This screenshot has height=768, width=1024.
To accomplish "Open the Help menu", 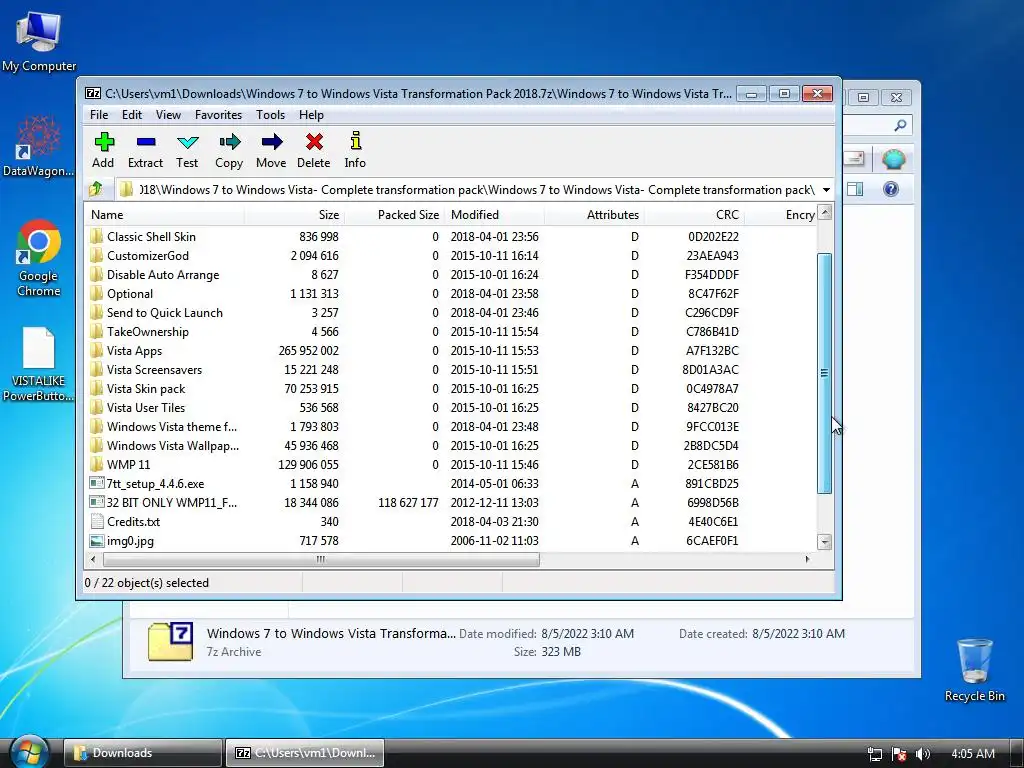I will tap(312, 115).
